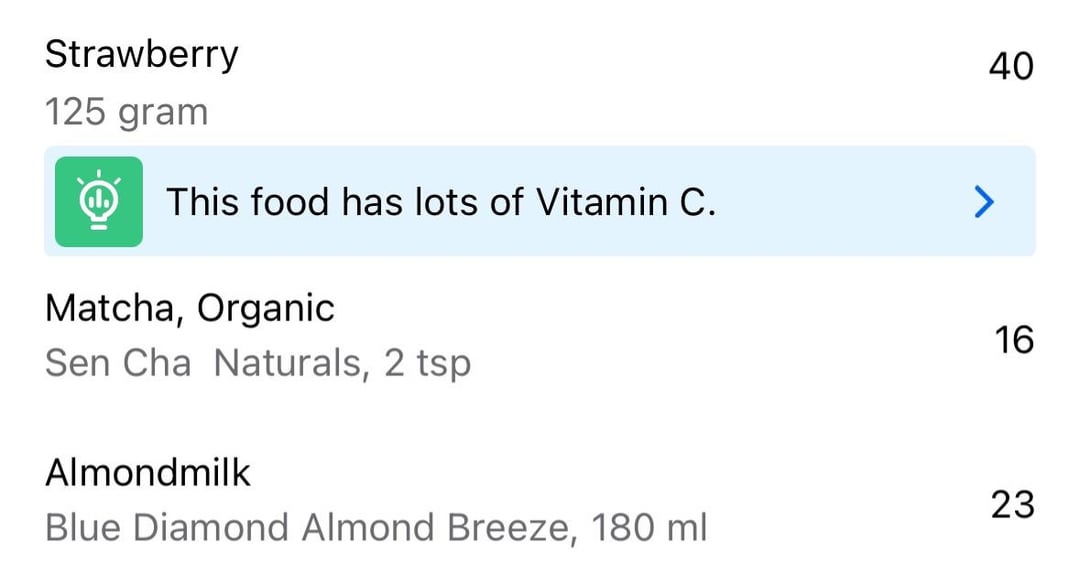Screen dimensions: 1080x584
Task: Click the words Vitamin C in banner
Action: coord(626,202)
